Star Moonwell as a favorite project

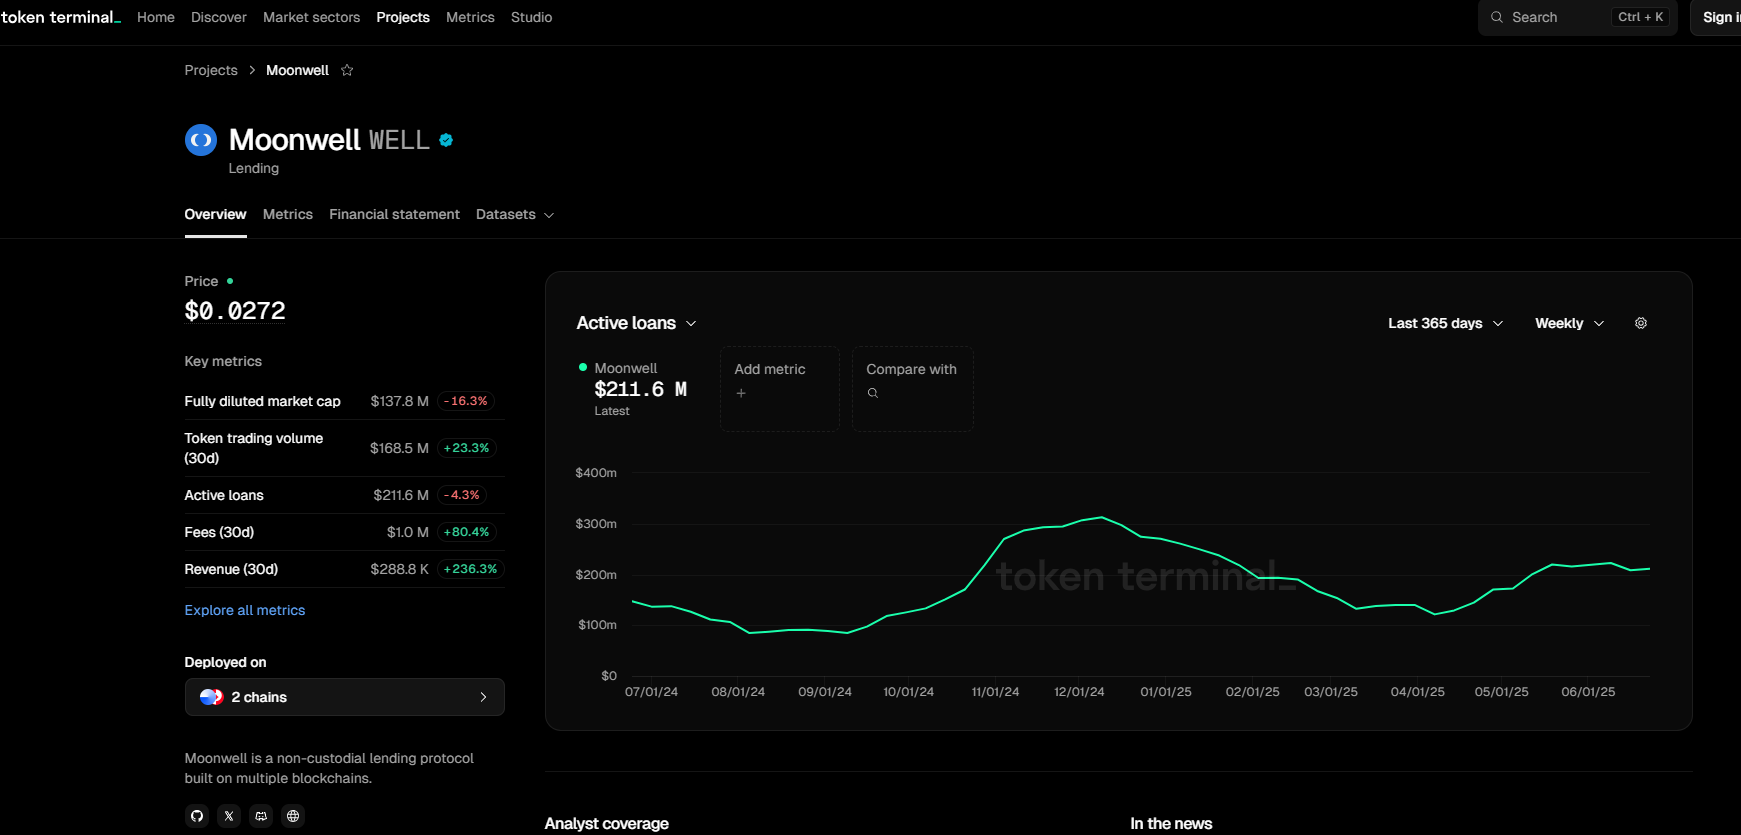pyautogui.click(x=347, y=70)
